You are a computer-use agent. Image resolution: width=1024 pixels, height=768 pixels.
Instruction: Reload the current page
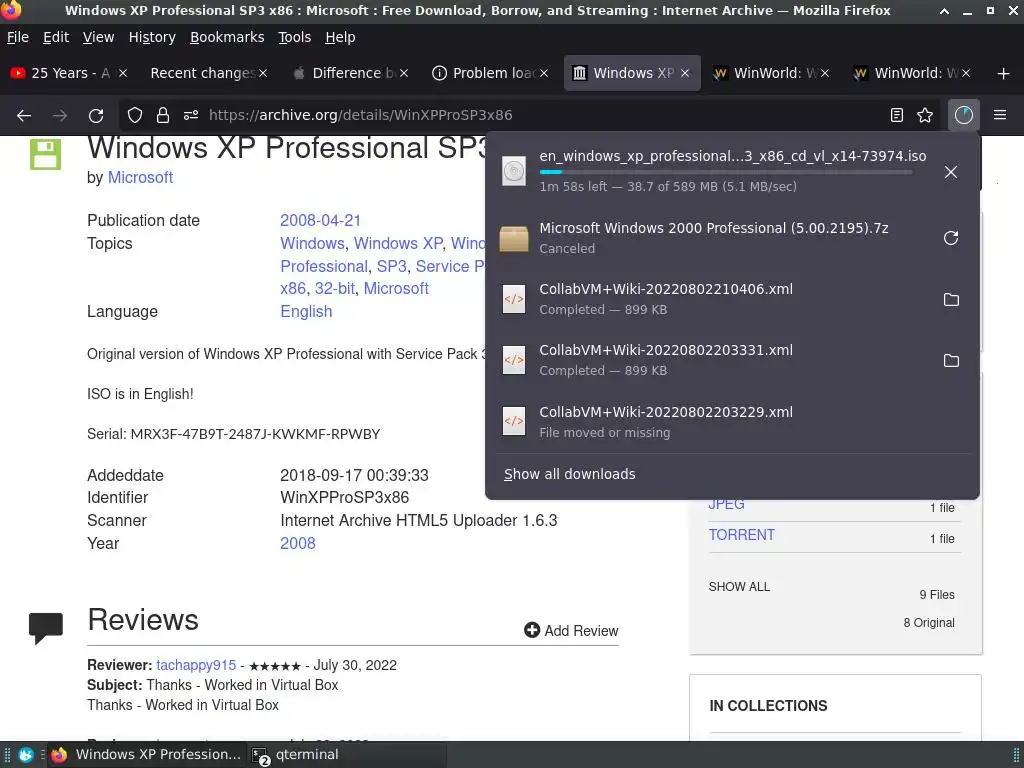click(x=96, y=116)
